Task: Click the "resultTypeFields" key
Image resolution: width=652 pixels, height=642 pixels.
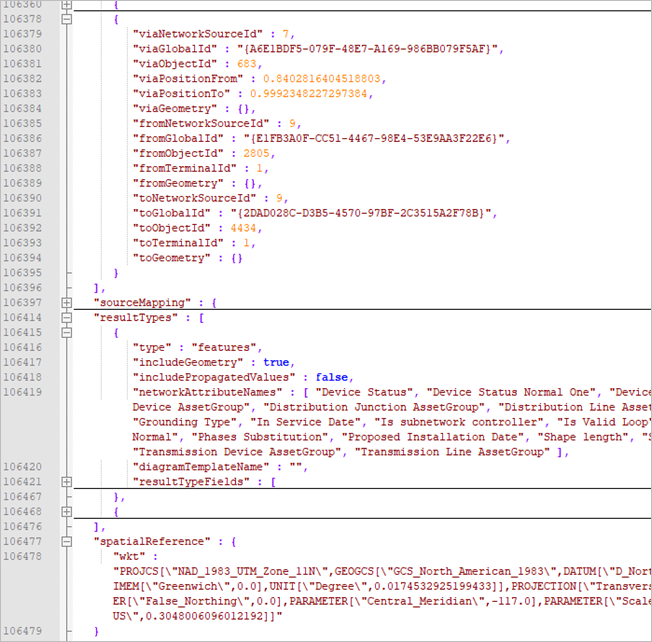Action: pos(191,482)
